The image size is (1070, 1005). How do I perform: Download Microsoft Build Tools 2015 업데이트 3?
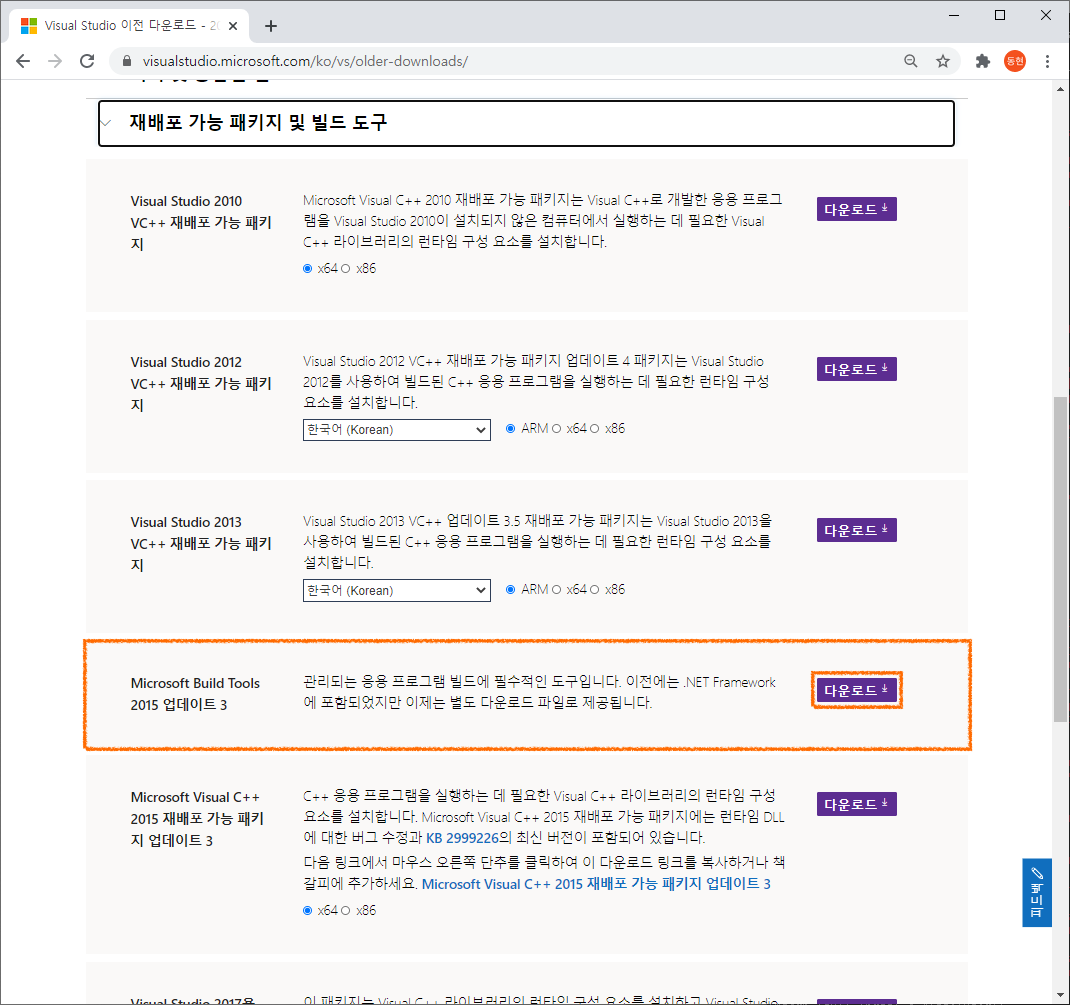(x=856, y=690)
